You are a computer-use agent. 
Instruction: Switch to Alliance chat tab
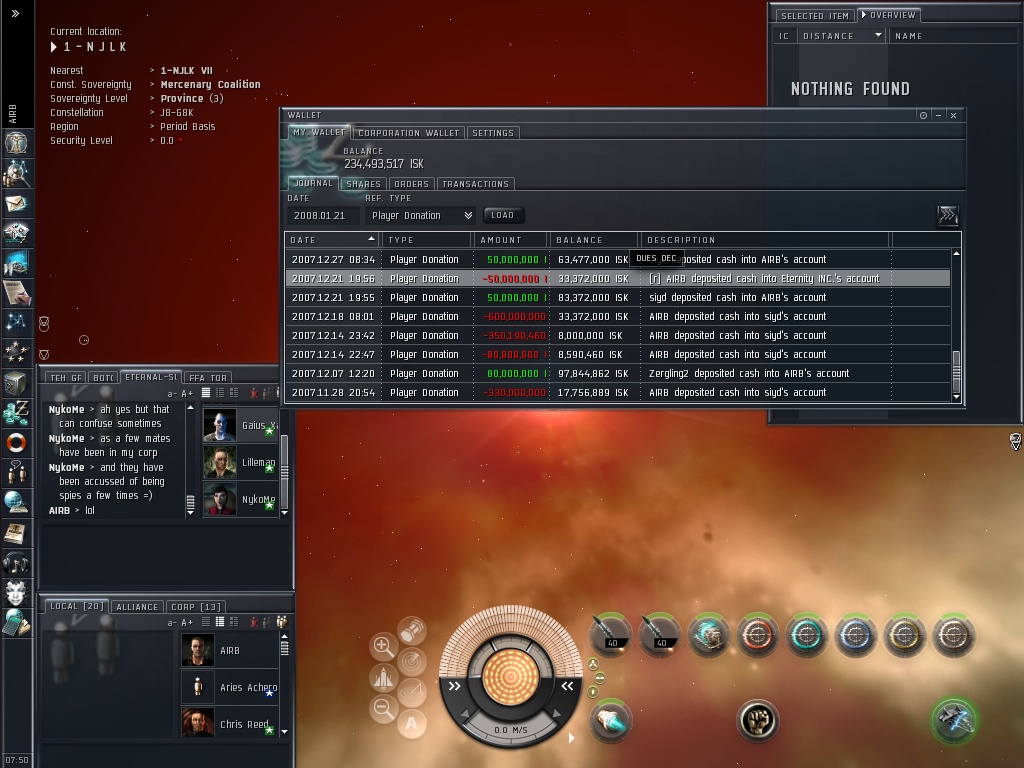point(137,607)
